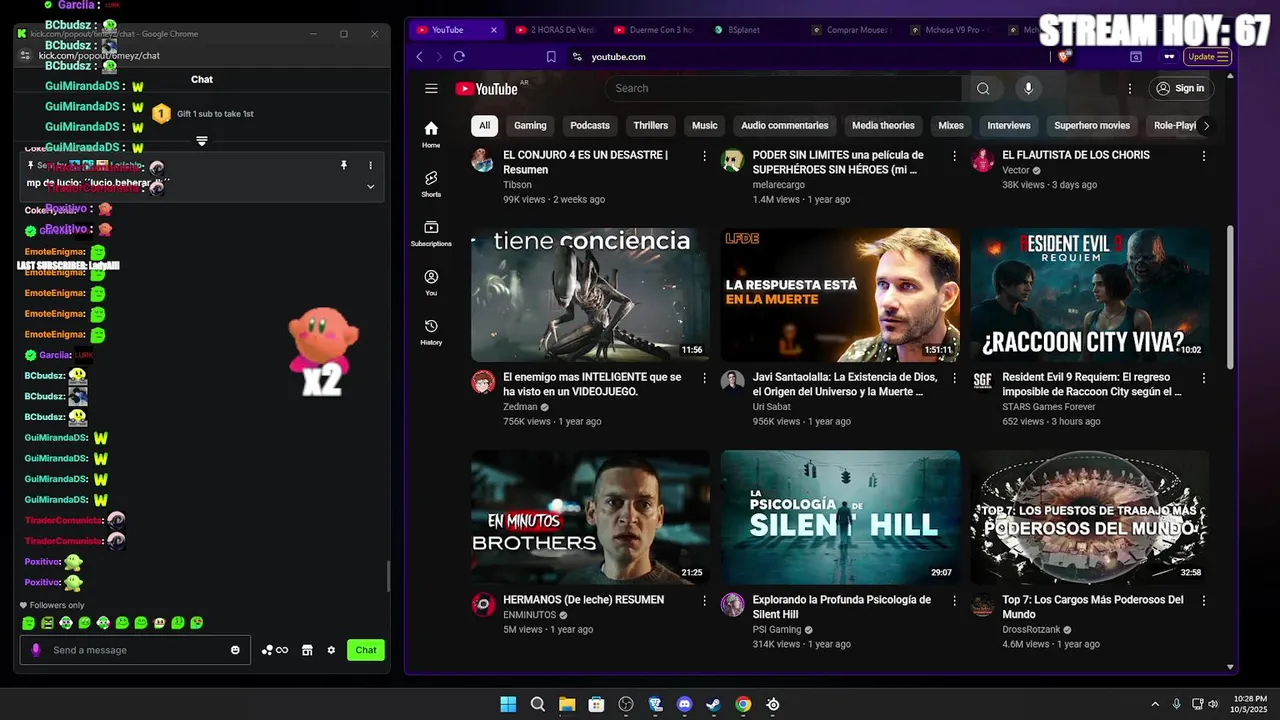Open Shorts in YouTube sidebar
The image size is (1280, 720).
coord(431,183)
